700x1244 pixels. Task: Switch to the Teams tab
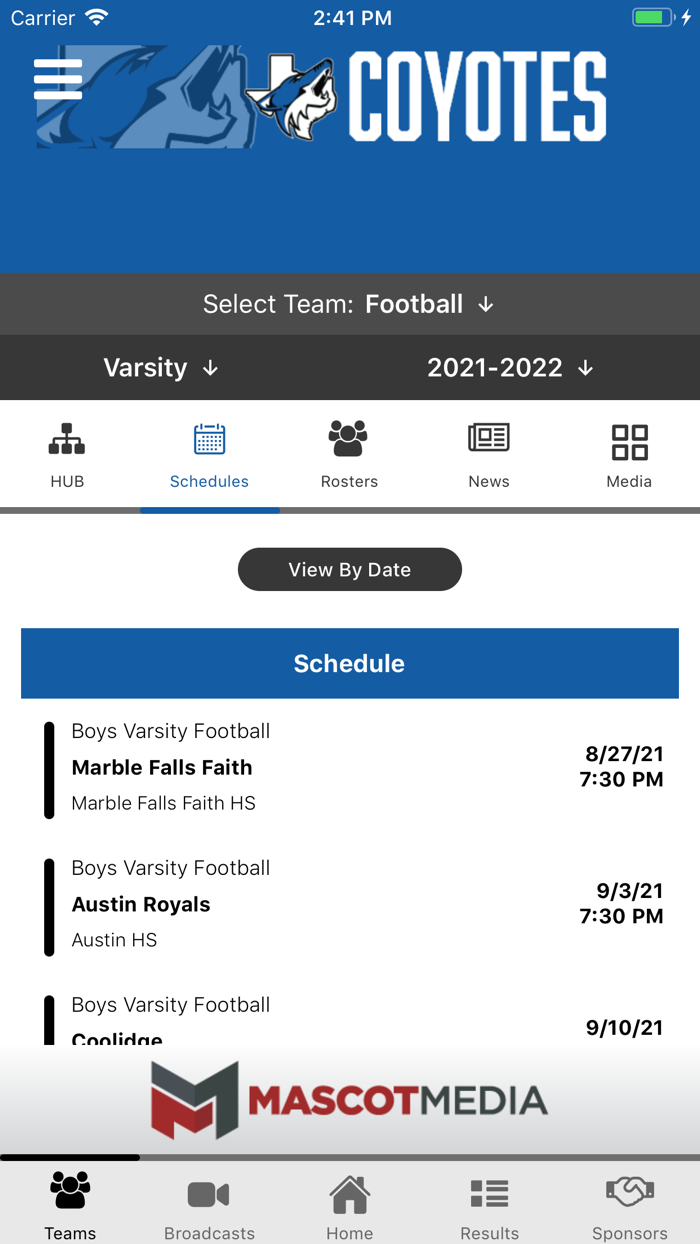(x=69, y=1191)
